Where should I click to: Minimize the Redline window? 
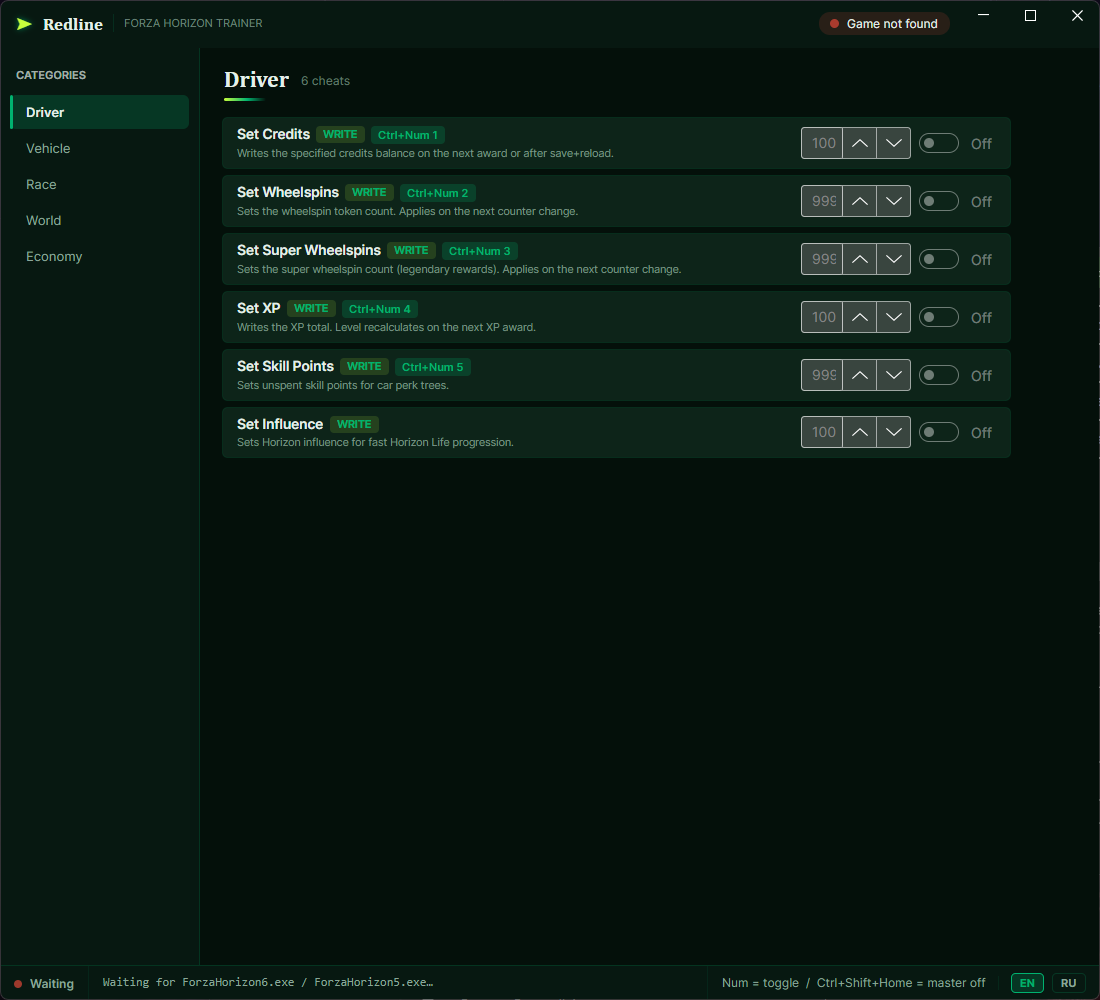click(x=984, y=15)
